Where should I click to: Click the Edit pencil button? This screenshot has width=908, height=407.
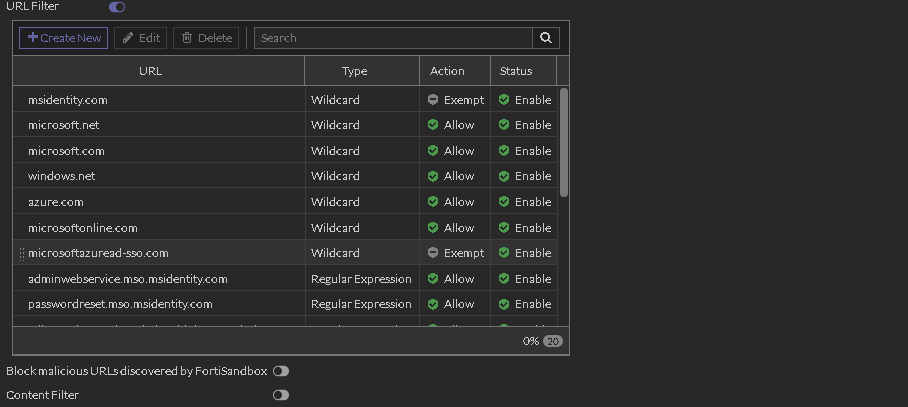click(140, 38)
